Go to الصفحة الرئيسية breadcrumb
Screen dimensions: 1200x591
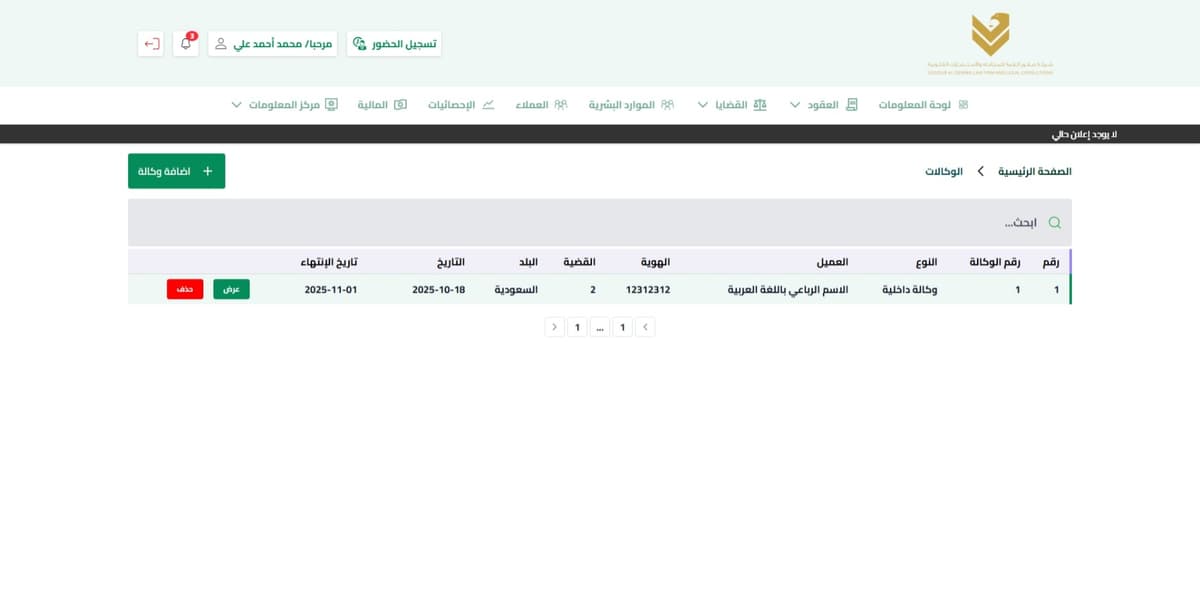(x=1035, y=172)
